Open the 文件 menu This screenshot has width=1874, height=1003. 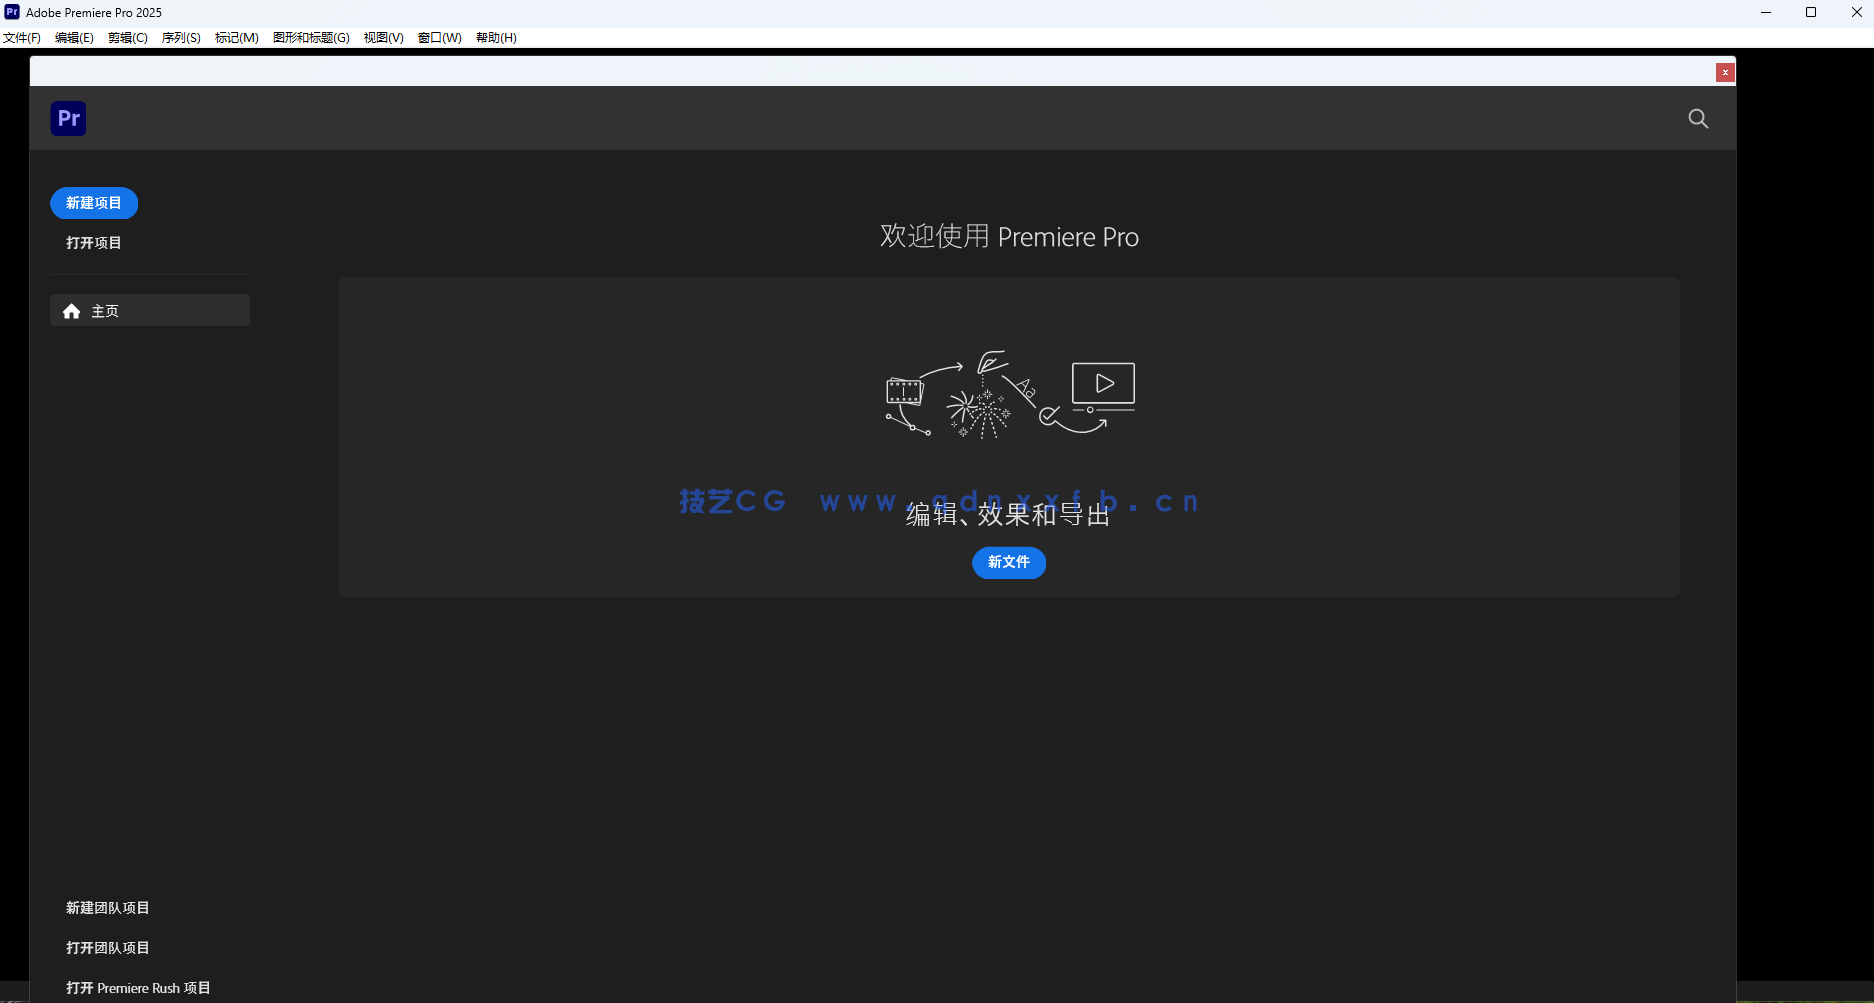[x=24, y=37]
